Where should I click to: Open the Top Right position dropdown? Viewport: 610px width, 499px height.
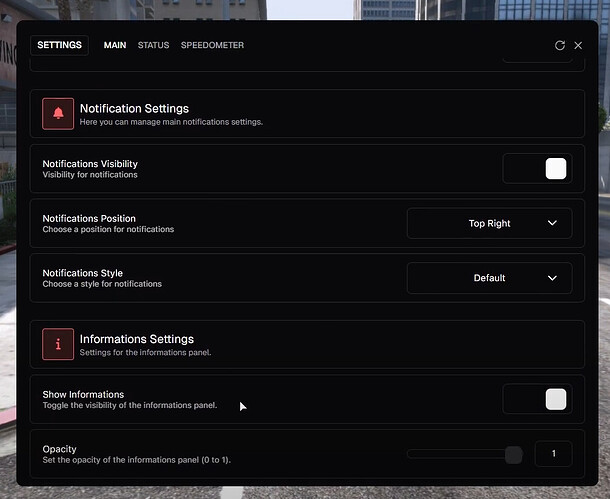point(489,223)
